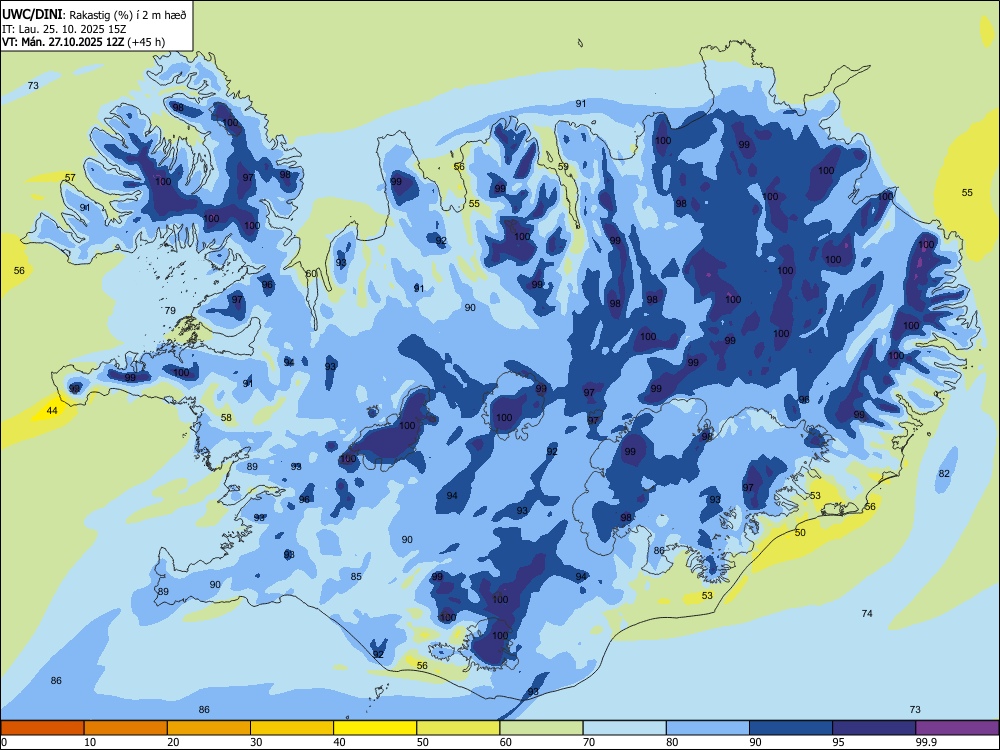Screen dimensions: 1000x750
Task: Click the valid time 'VT: Mán. 27.10.2025 12Z'
Action: coord(63,42)
